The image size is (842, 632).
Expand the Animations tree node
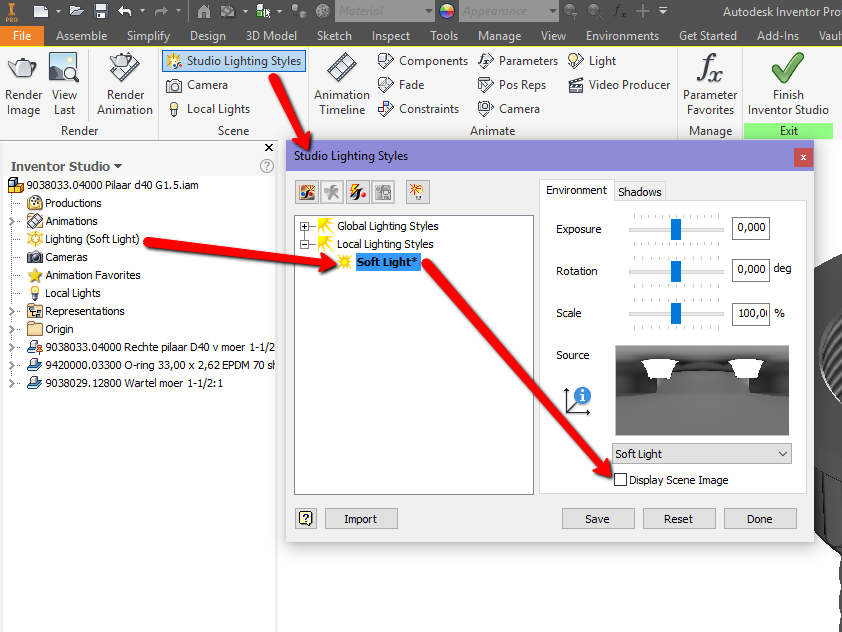(x=12, y=221)
